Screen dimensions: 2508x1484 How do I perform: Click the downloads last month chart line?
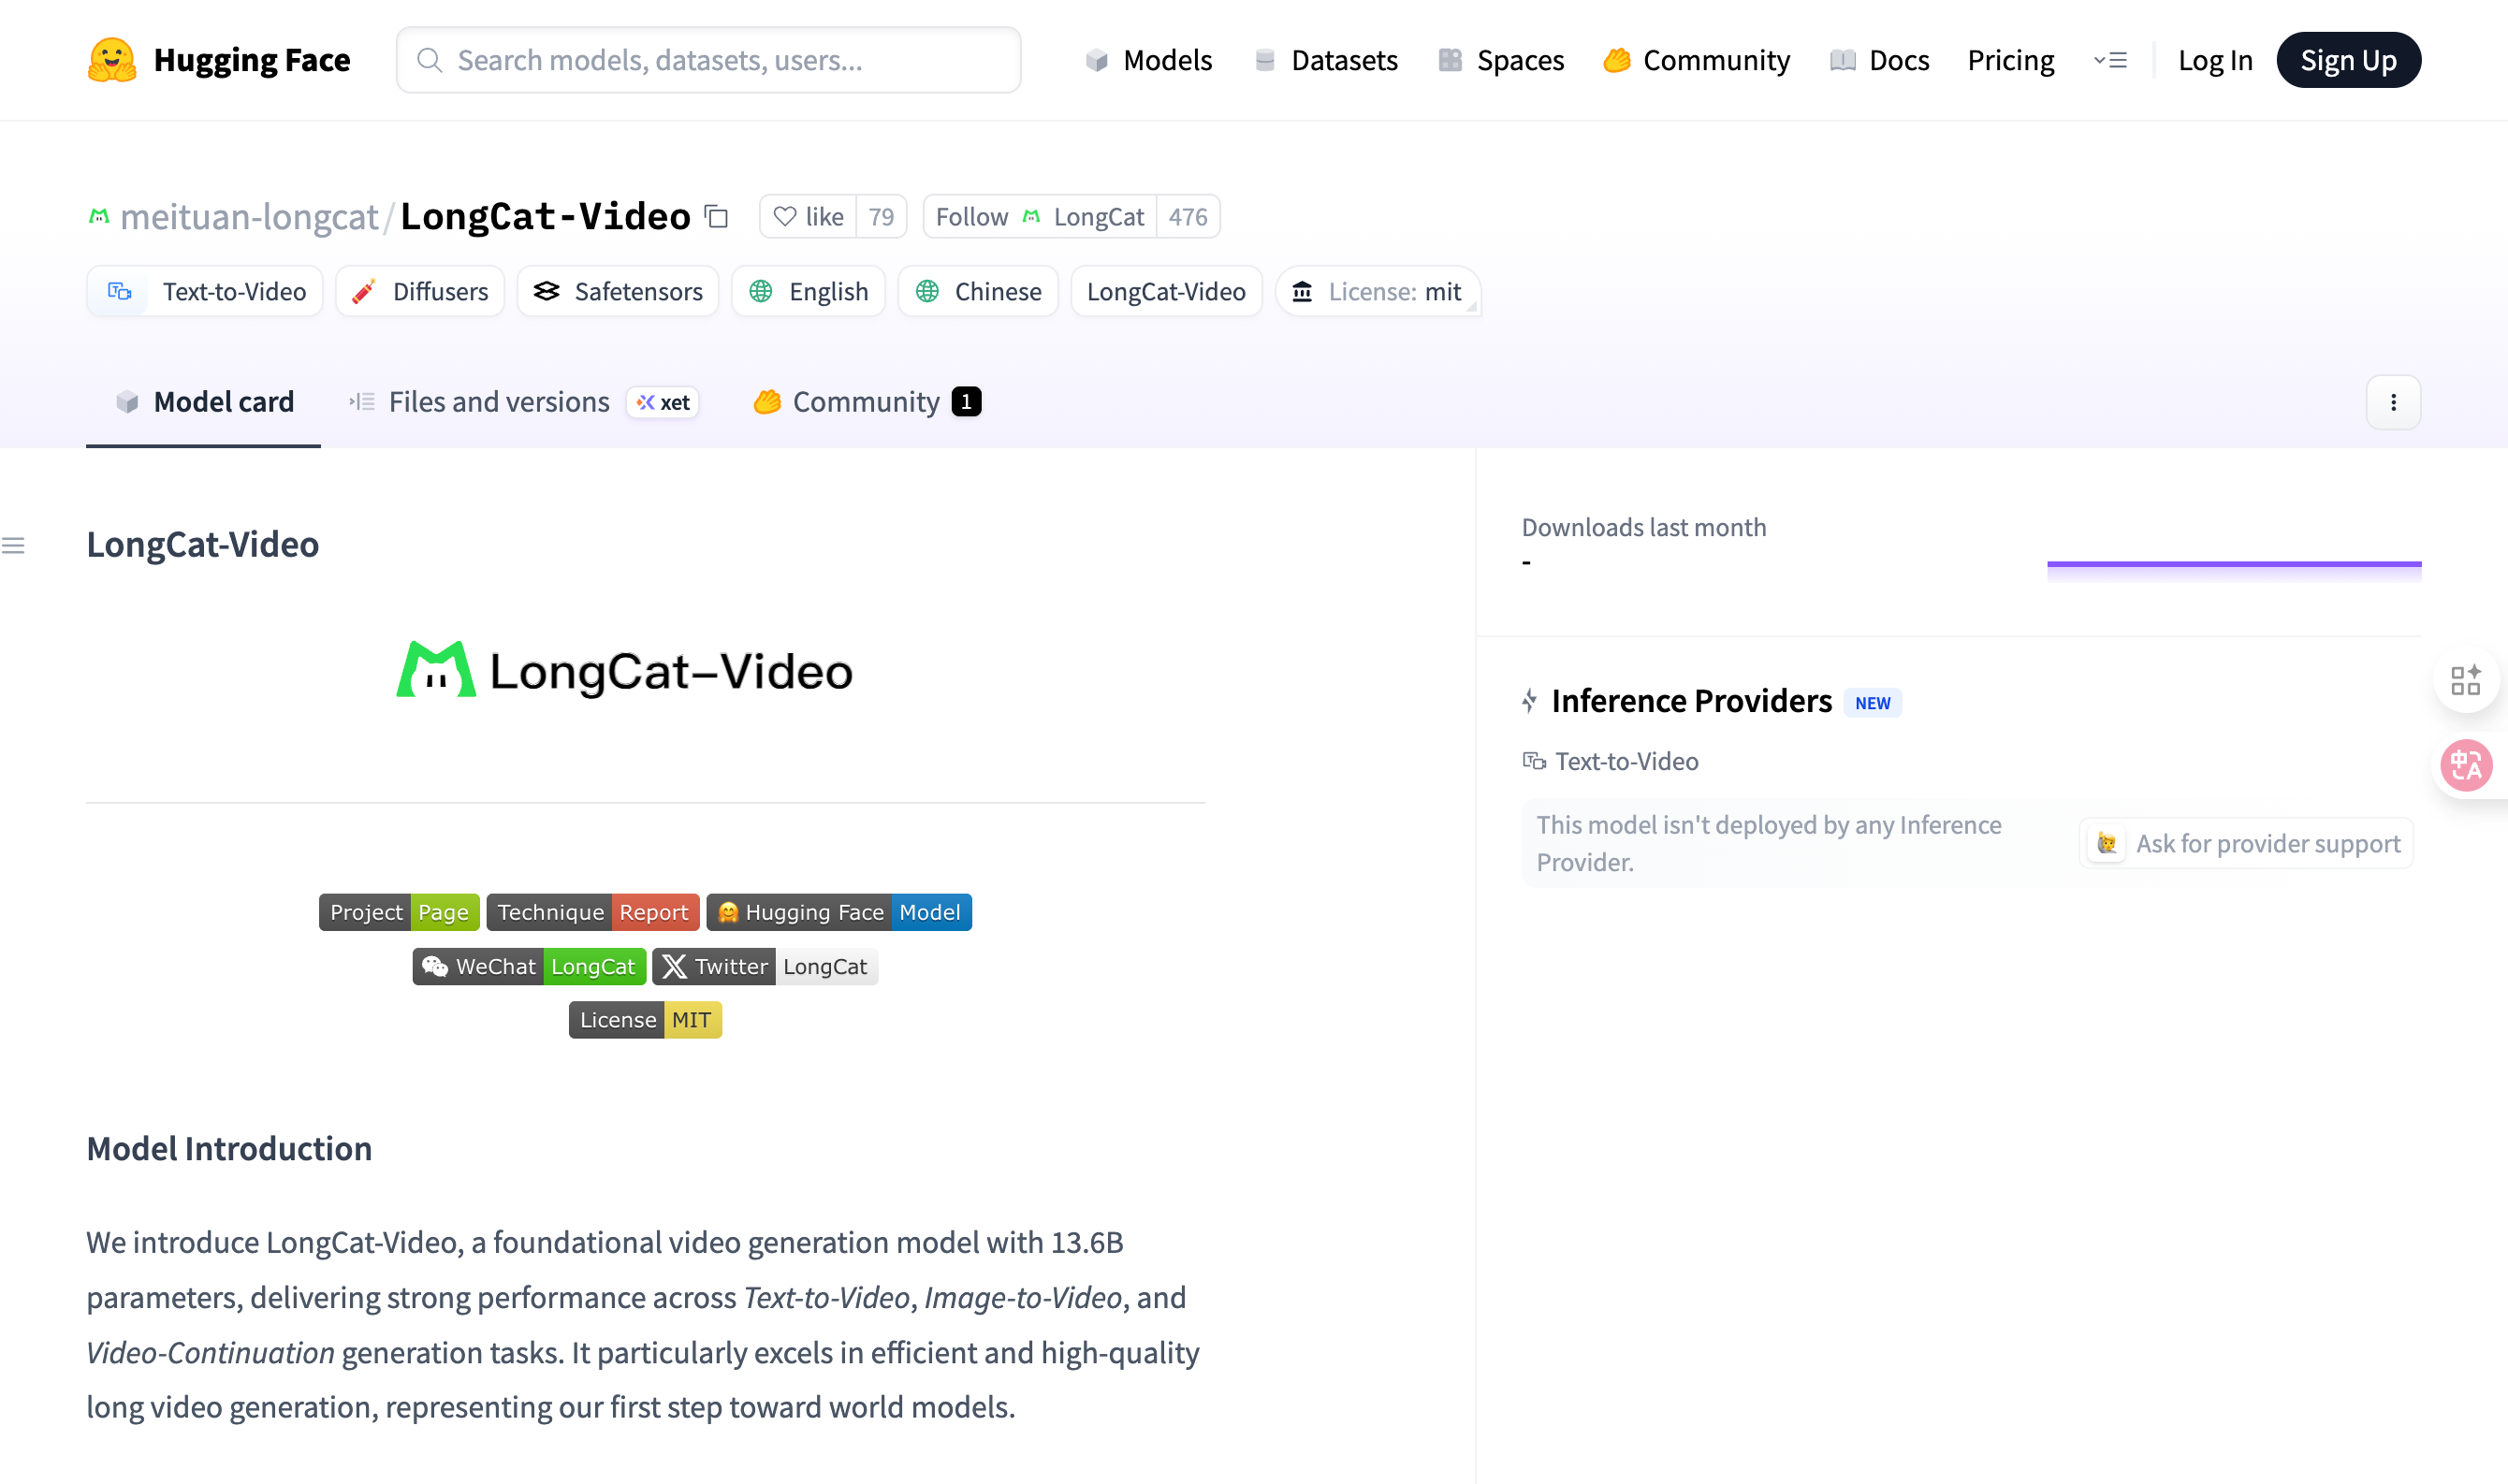[x=2233, y=565]
